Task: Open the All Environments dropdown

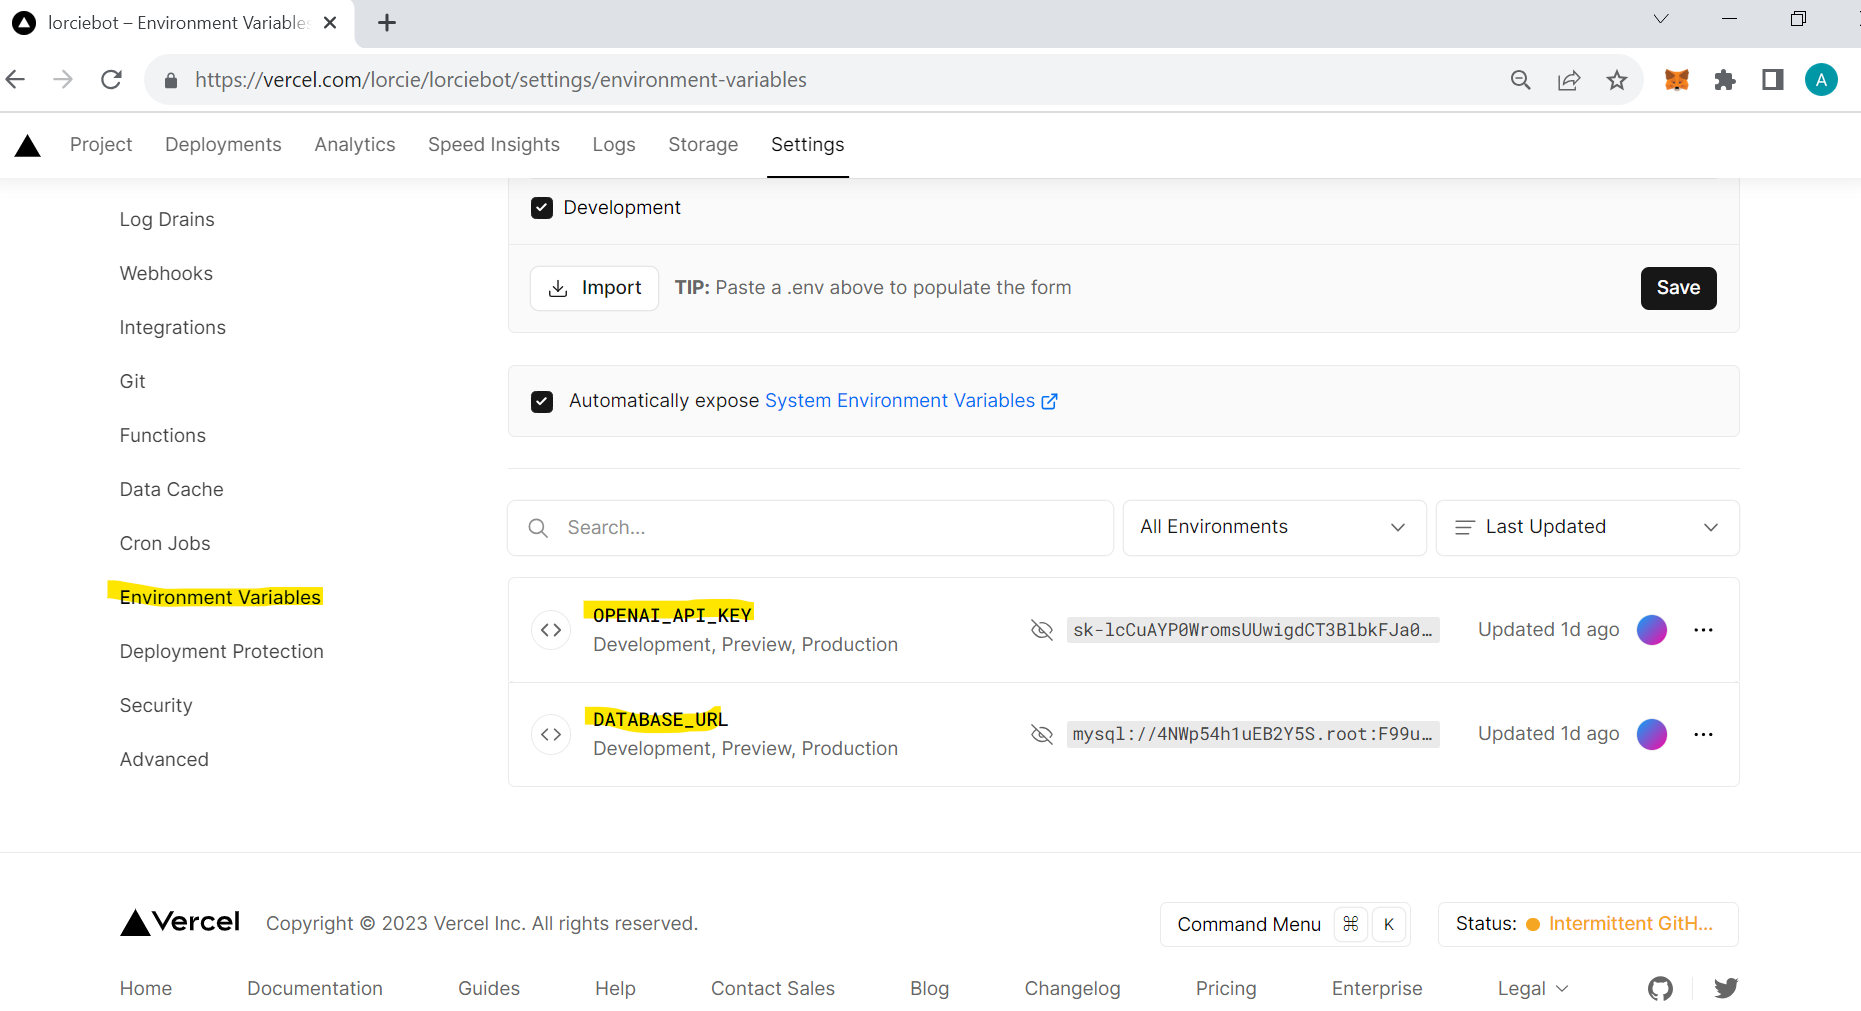Action: (1273, 527)
